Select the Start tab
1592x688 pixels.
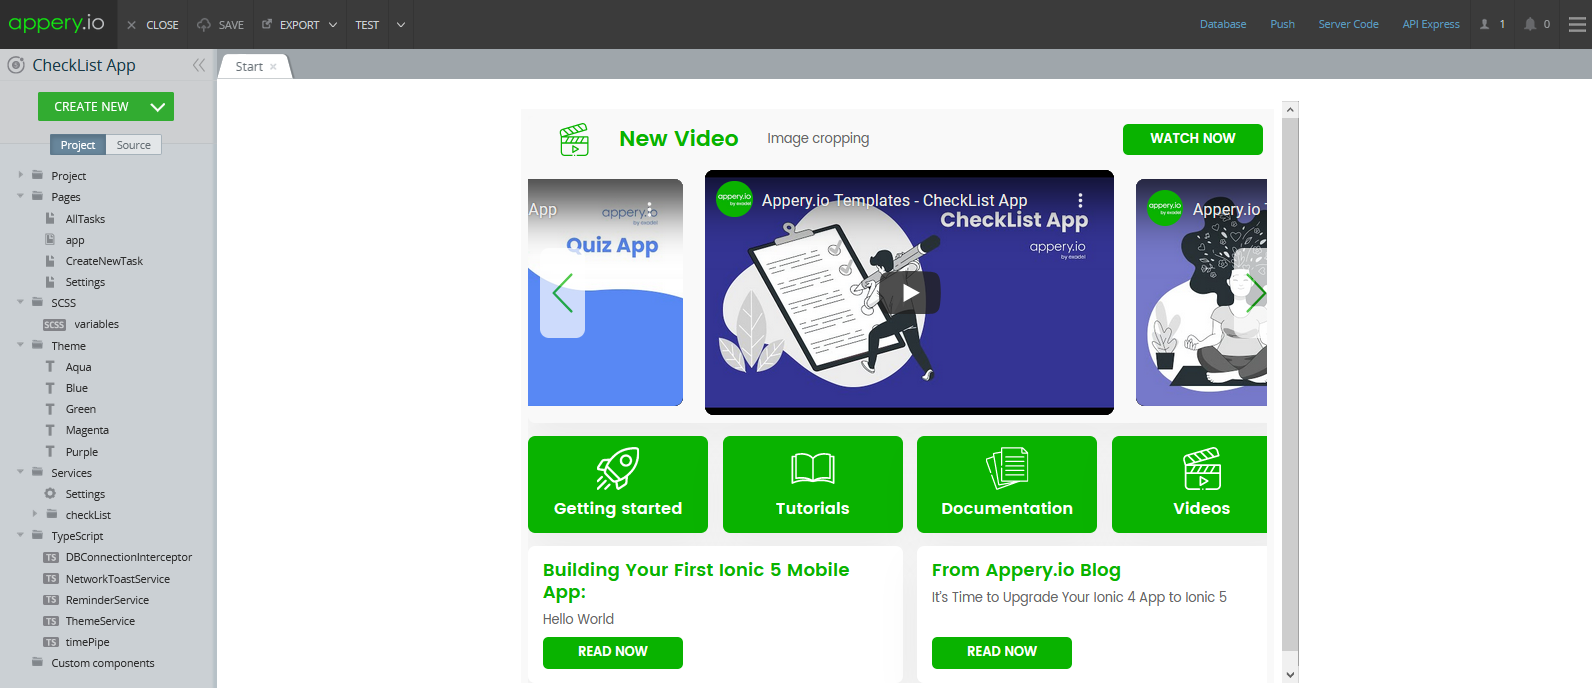click(249, 67)
